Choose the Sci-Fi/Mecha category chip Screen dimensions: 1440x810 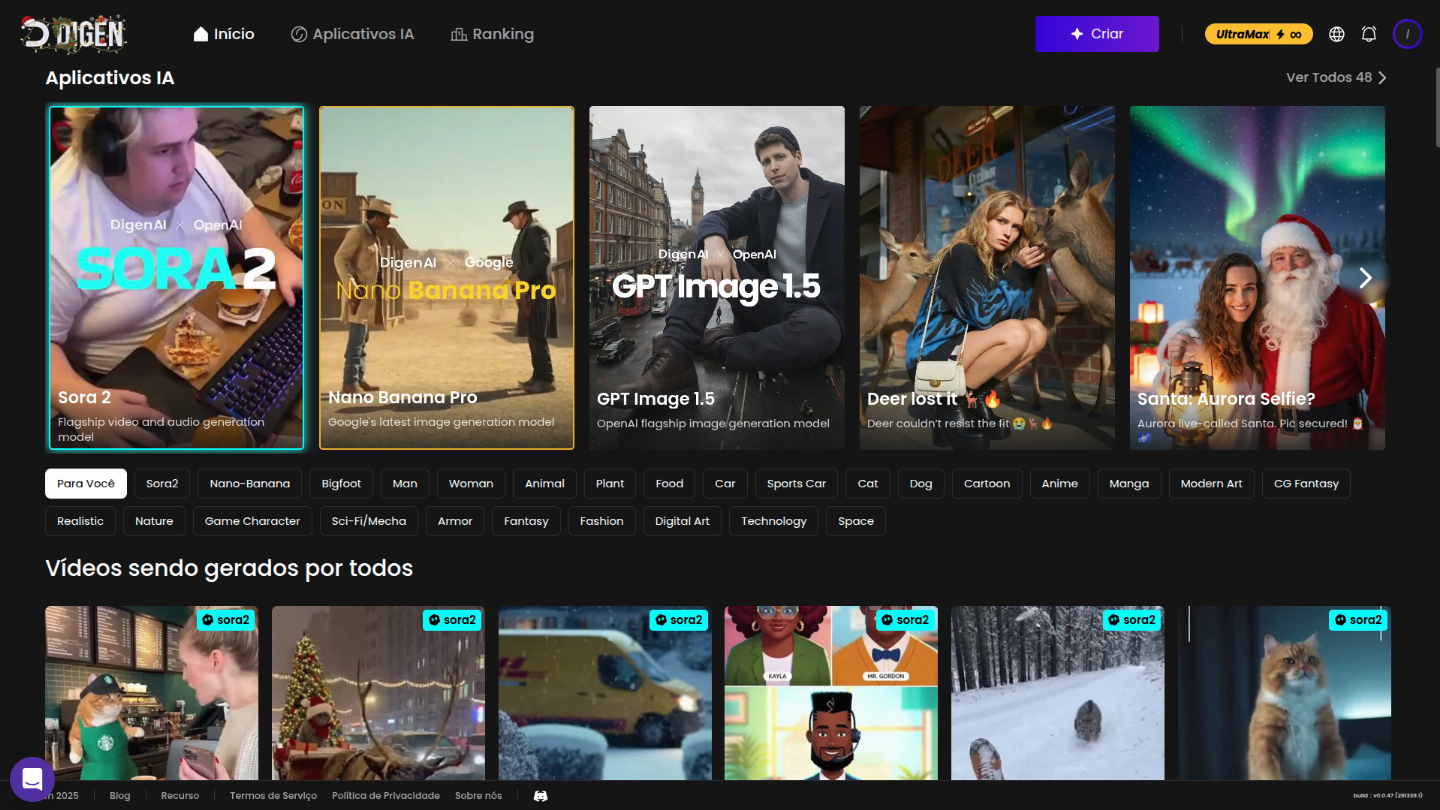click(369, 521)
